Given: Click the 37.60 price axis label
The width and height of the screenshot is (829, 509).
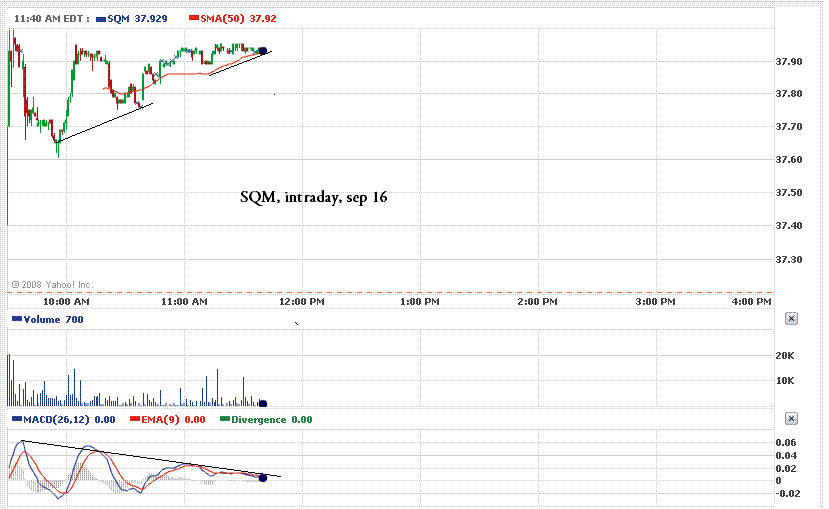Looking at the screenshot, I should 789,160.
